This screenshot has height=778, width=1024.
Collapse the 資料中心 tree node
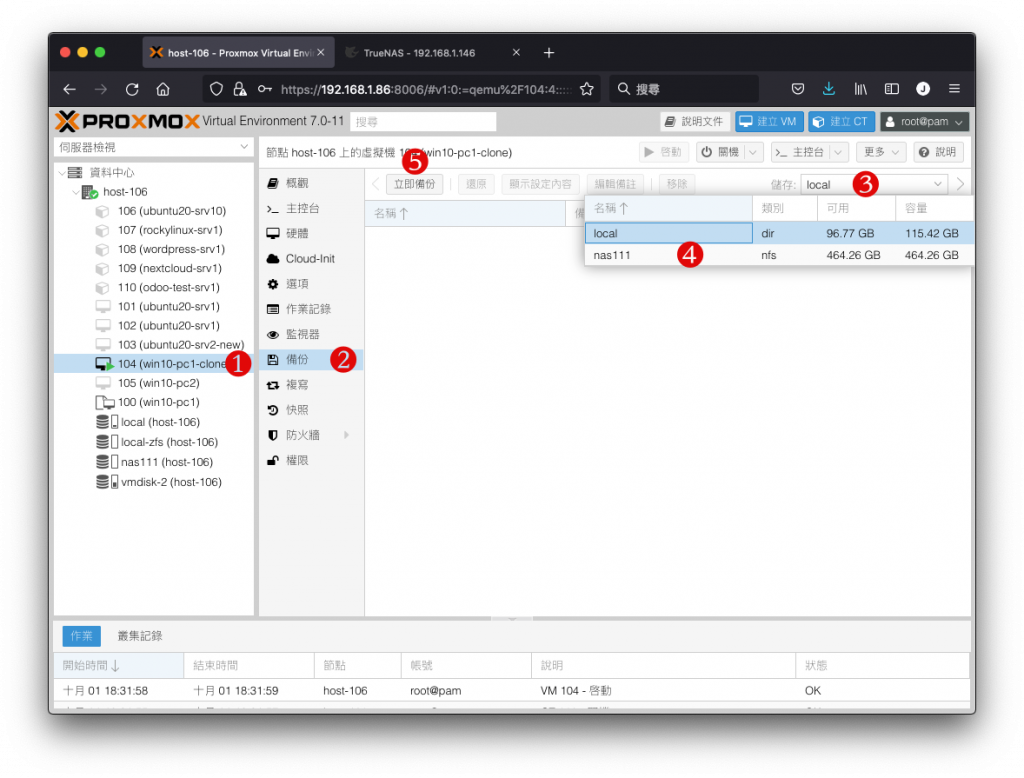point(62,172)
